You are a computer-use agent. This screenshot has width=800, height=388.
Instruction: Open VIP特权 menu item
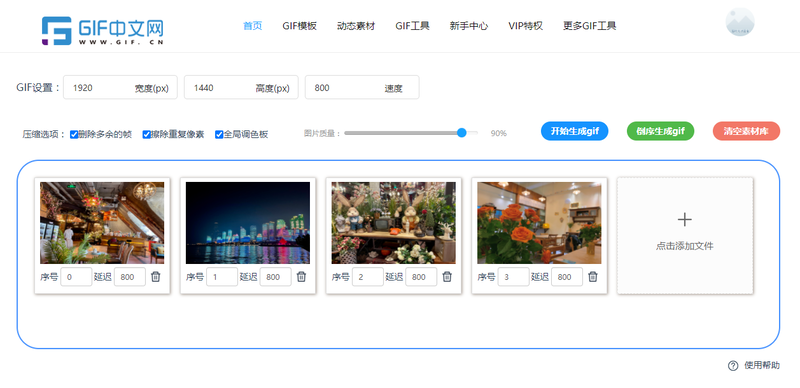click(x=526, y=26)
